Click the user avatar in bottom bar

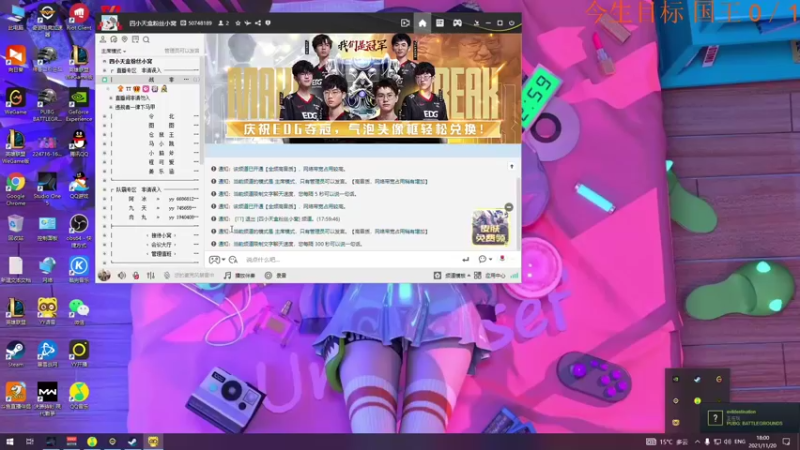click(104, 276)
